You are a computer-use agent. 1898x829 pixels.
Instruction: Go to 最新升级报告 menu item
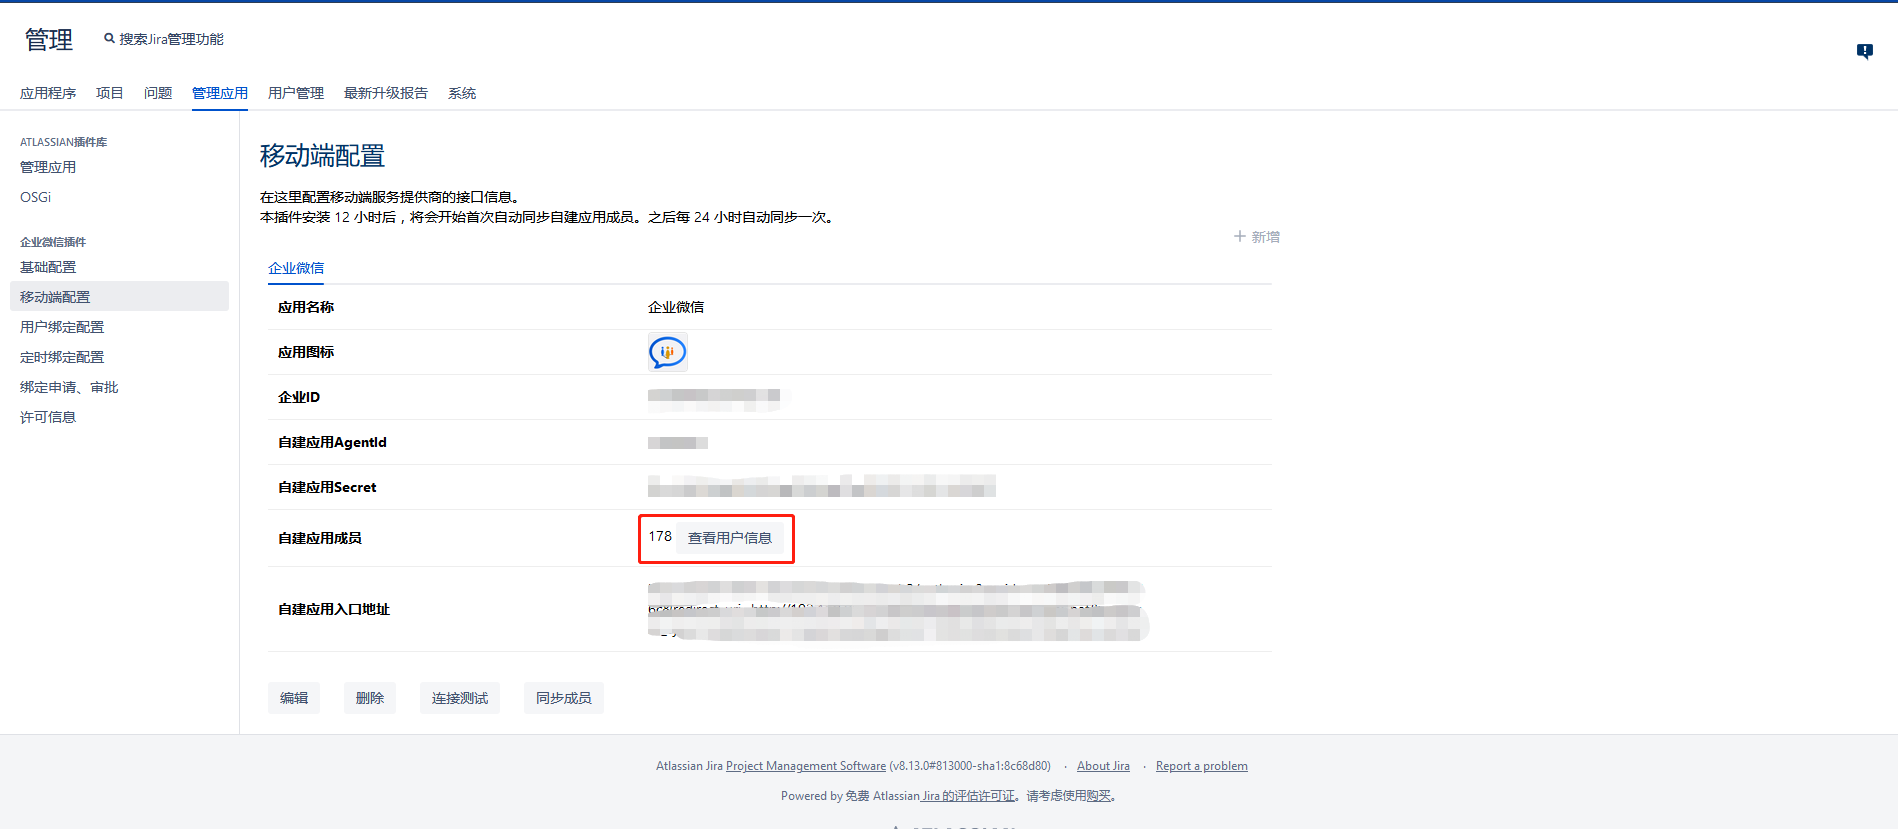point(385,93)
